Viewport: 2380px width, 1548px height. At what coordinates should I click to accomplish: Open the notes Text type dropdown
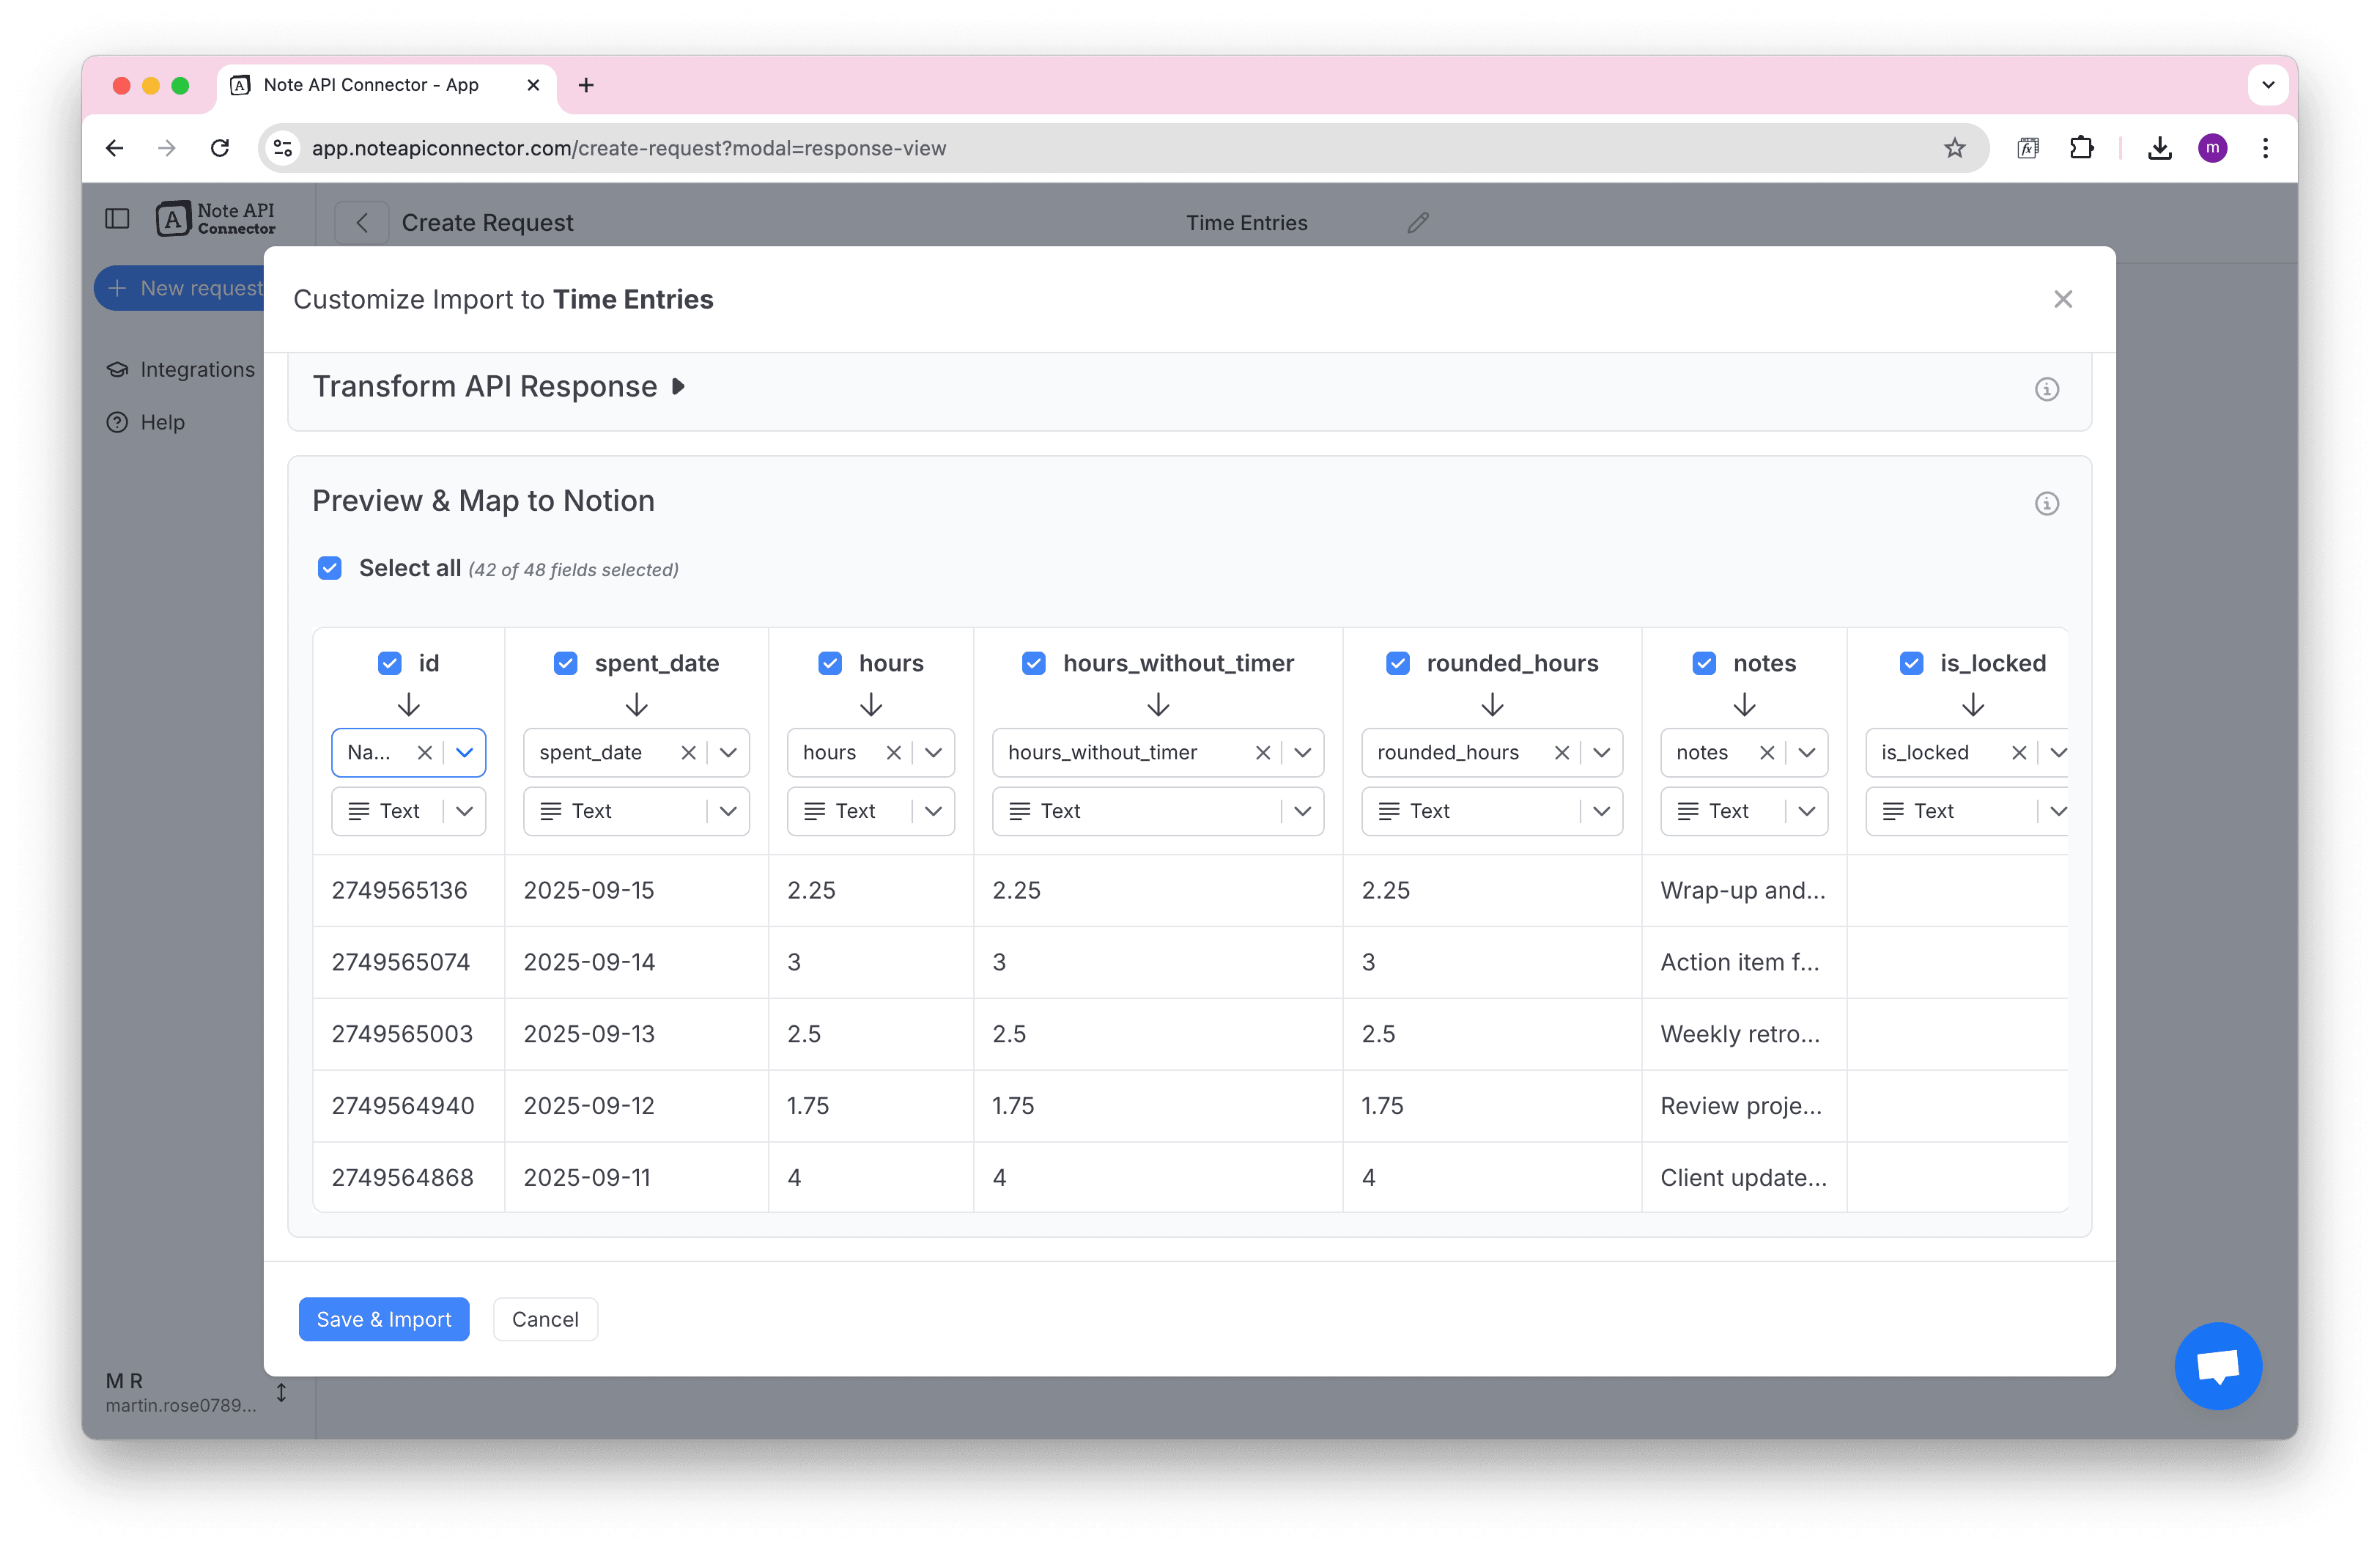pos(1743,811)
